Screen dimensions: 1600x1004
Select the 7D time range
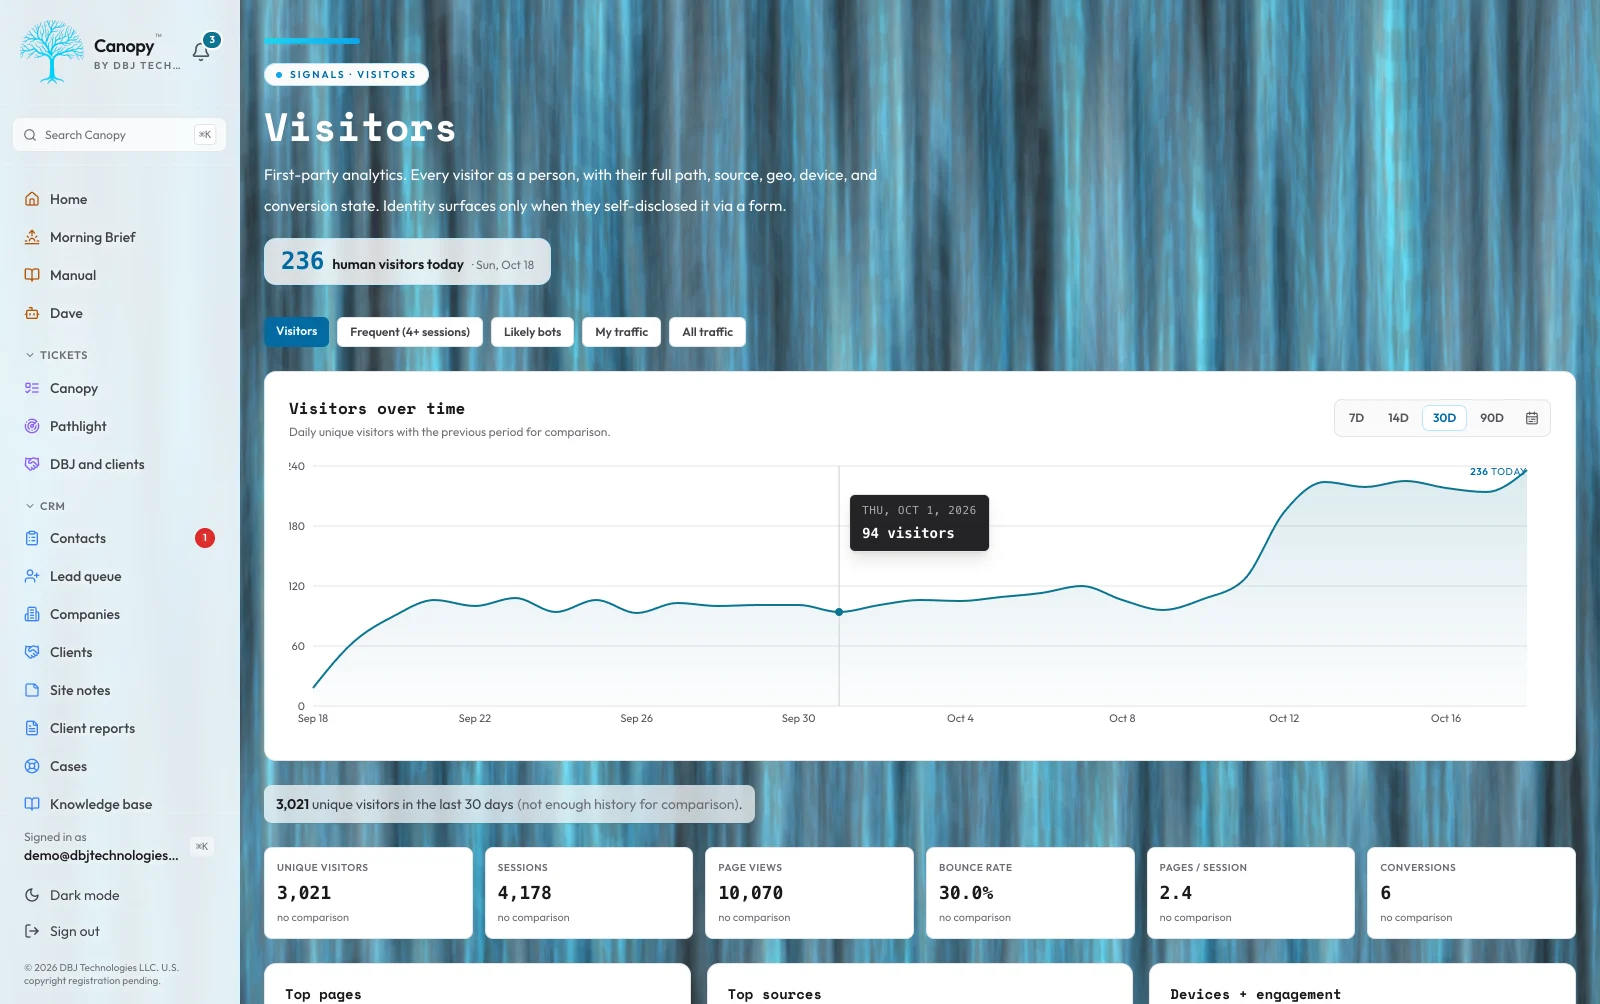1356,418
